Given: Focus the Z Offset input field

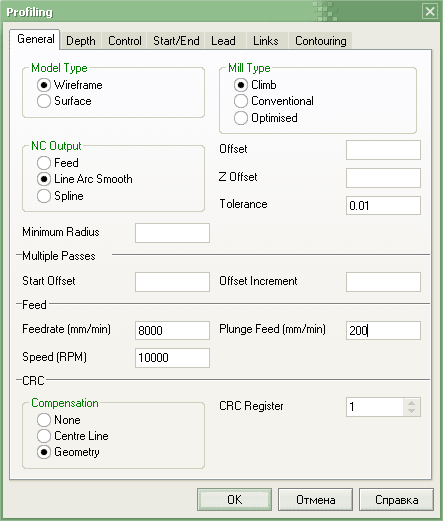Looking at the screenshot, I should (383, 178).
